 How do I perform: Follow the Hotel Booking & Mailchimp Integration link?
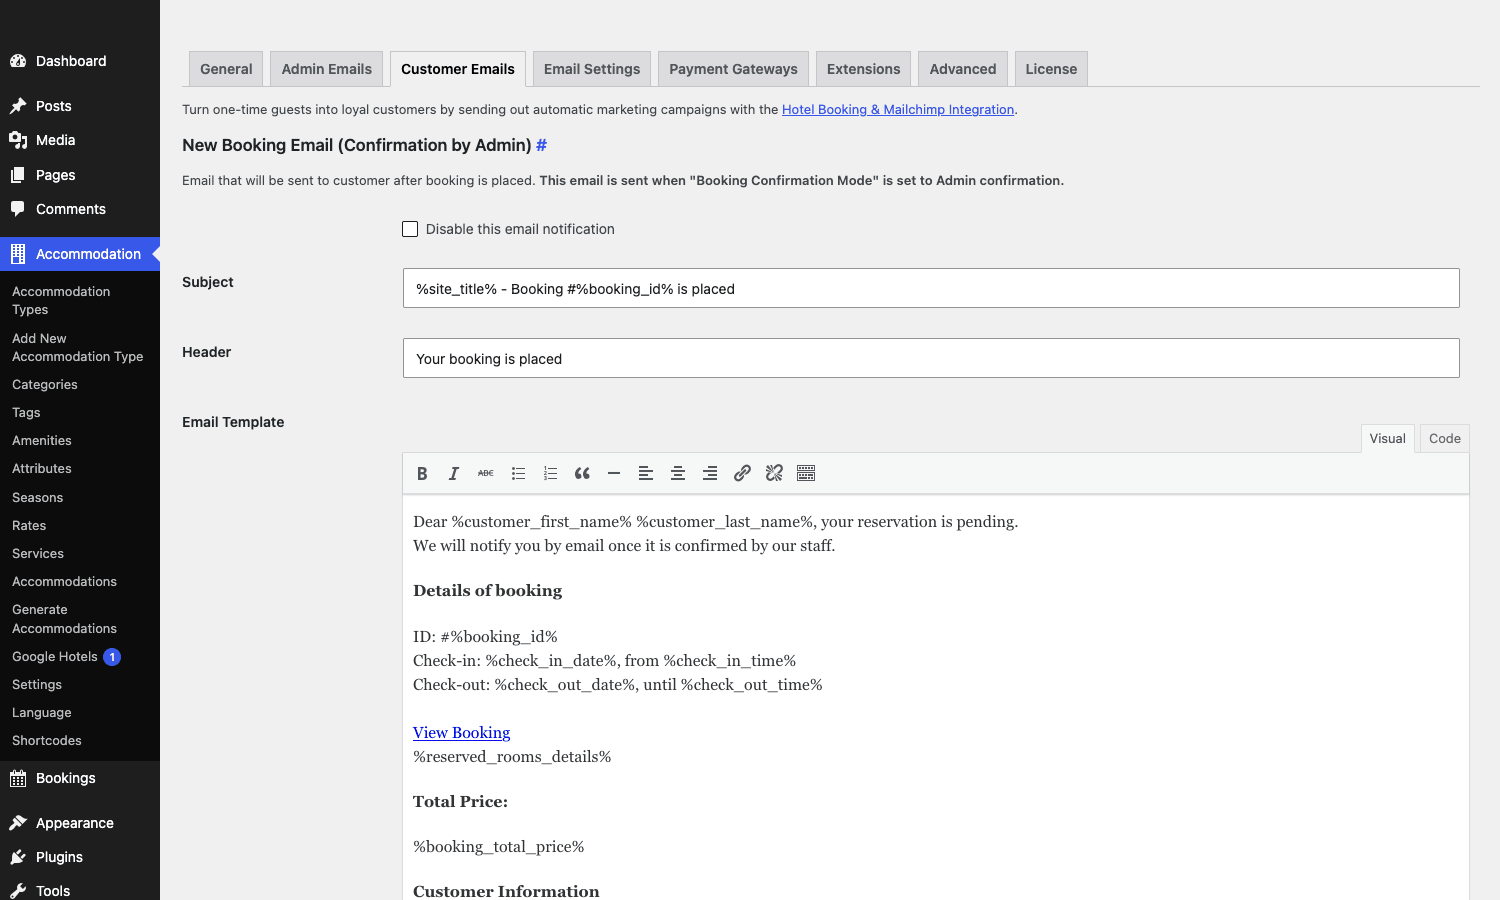pyautogui.click(x=898, y=110)
